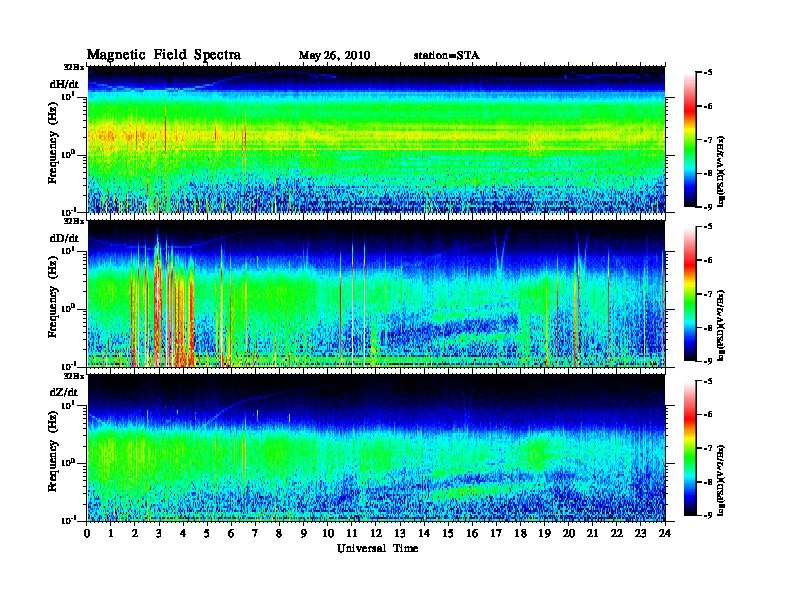The width and height of the screenshot is (792, 612).
Task: Click hour "24" on the Universal Time axis
Action: pyautogui.click(x=665, y=533)
